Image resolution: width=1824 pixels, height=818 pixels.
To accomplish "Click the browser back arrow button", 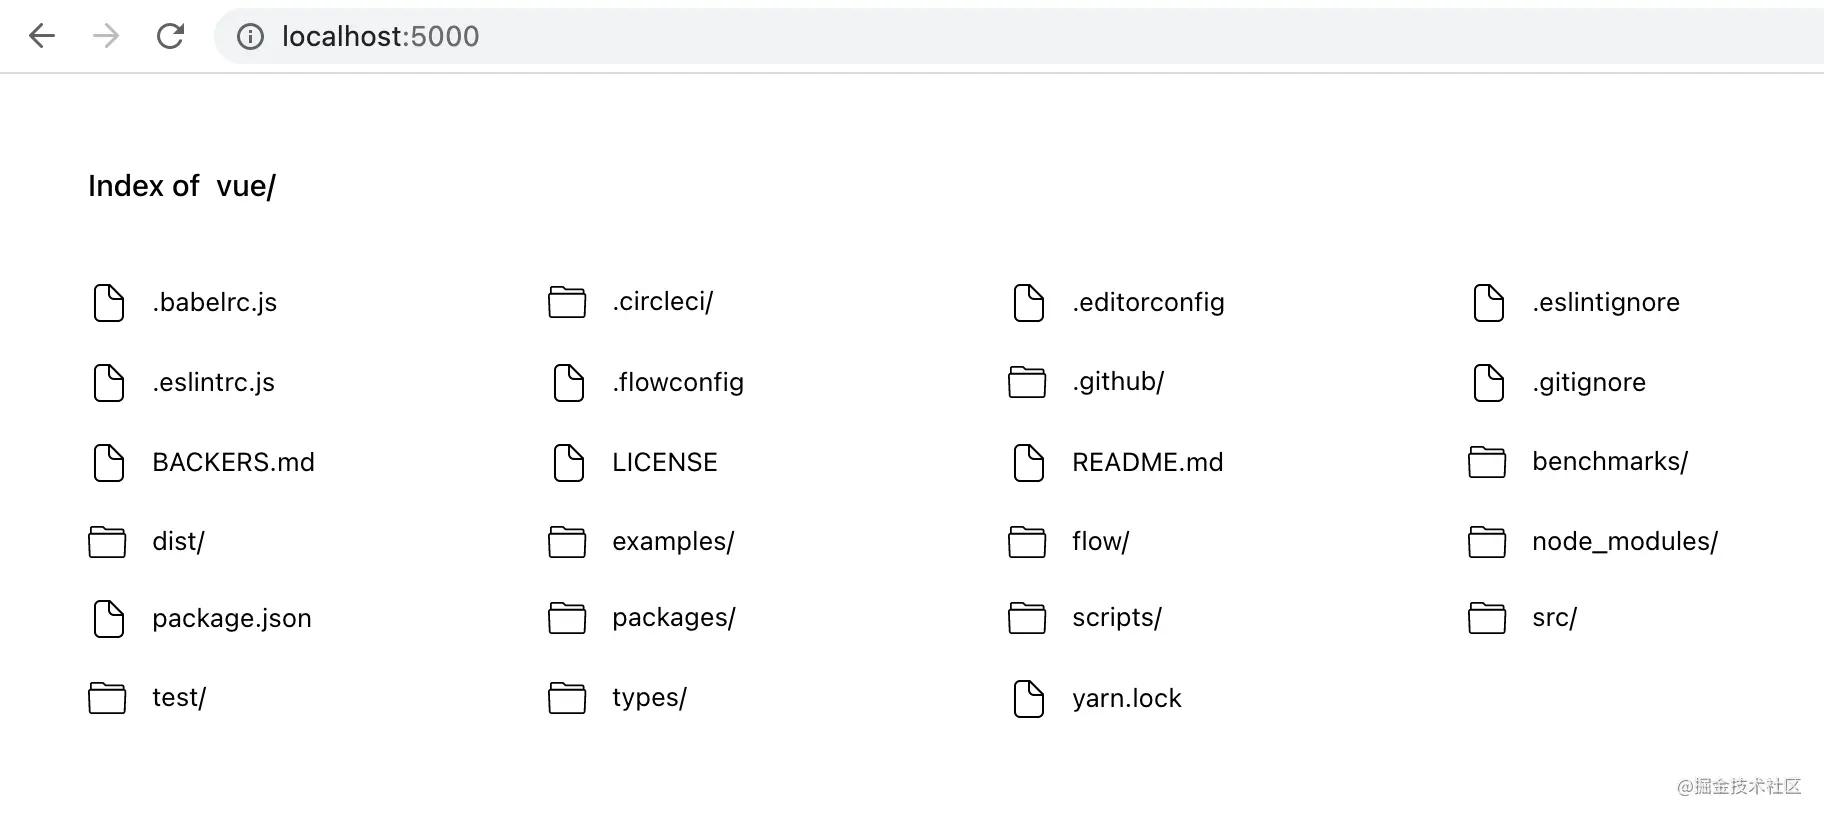I will [42, 36].
